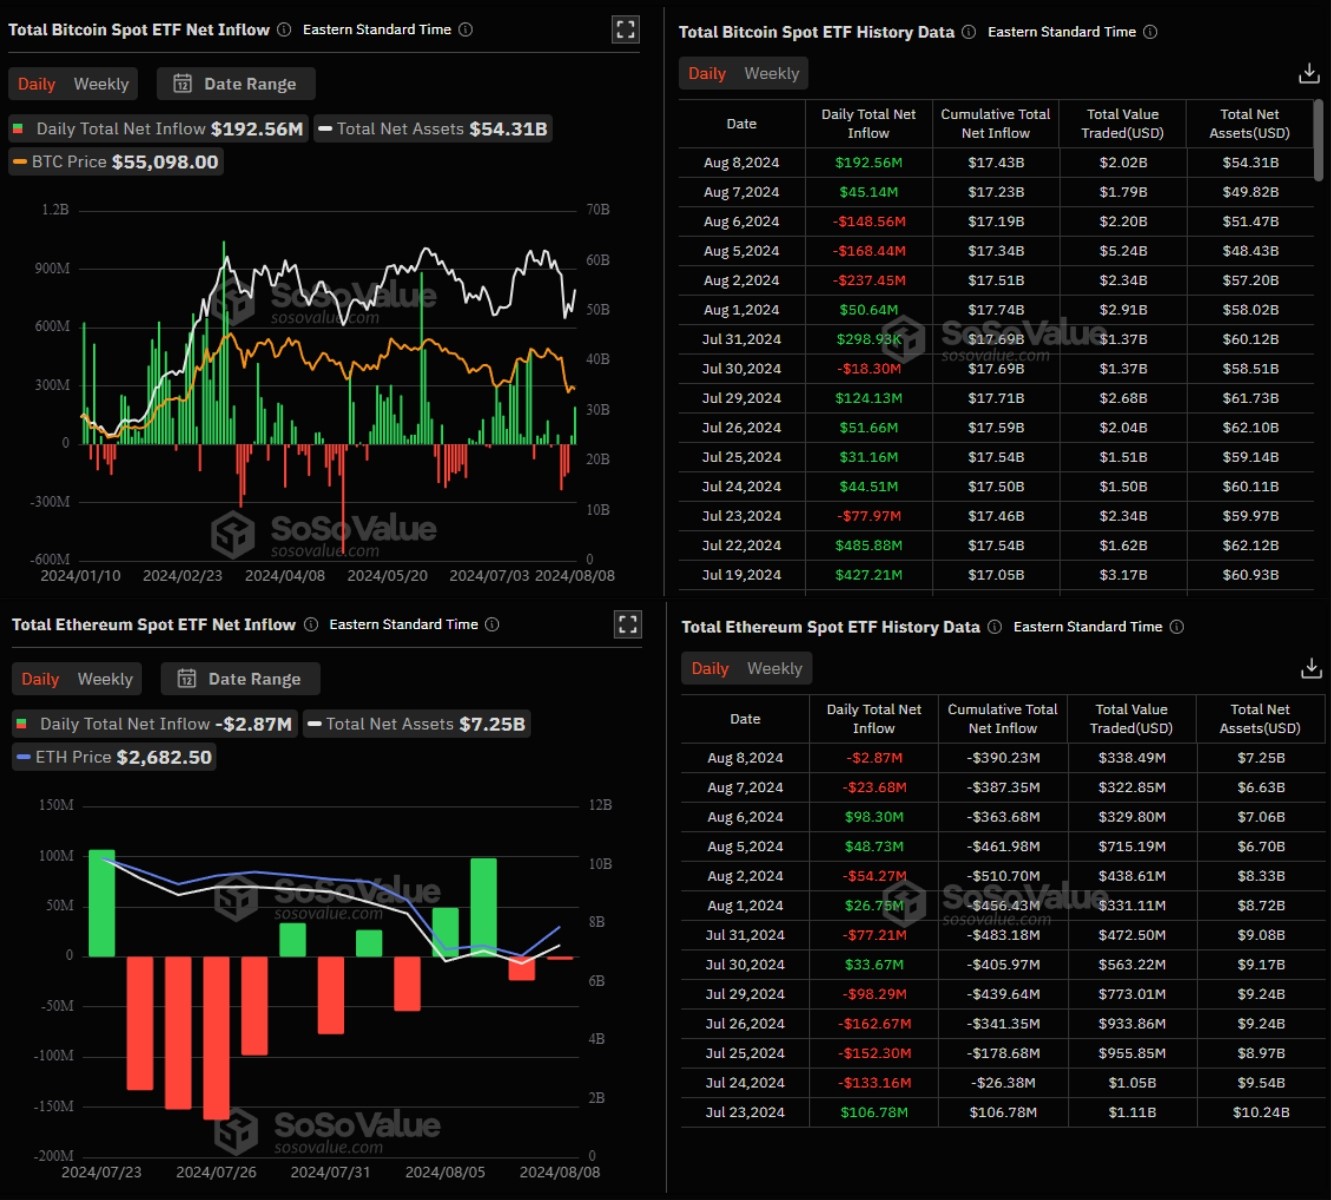Click the info icon next to Total Bitcoin Spot ETF Net Inflow

(285, 29)
